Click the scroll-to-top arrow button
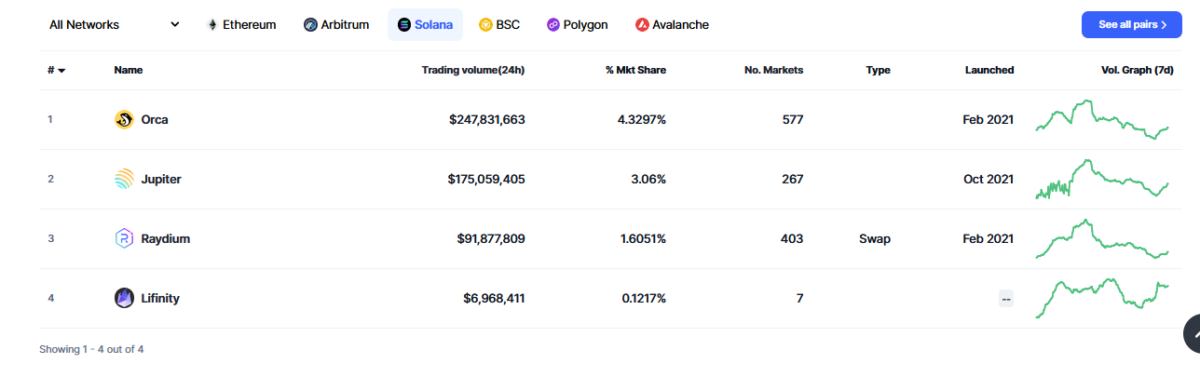Screen dimensions: 1200x377 click(x=1196, y=335)
